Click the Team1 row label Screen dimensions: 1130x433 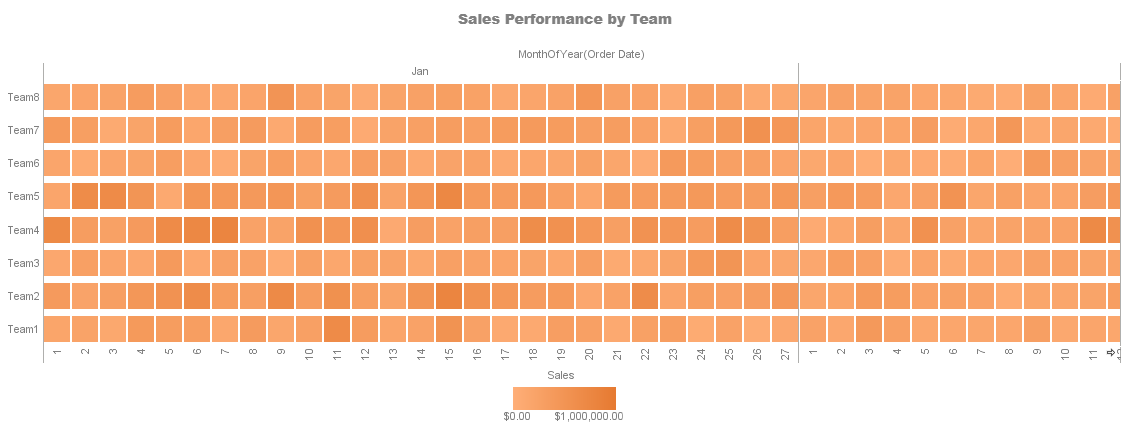pyautogui.click(x=23, y=329)
